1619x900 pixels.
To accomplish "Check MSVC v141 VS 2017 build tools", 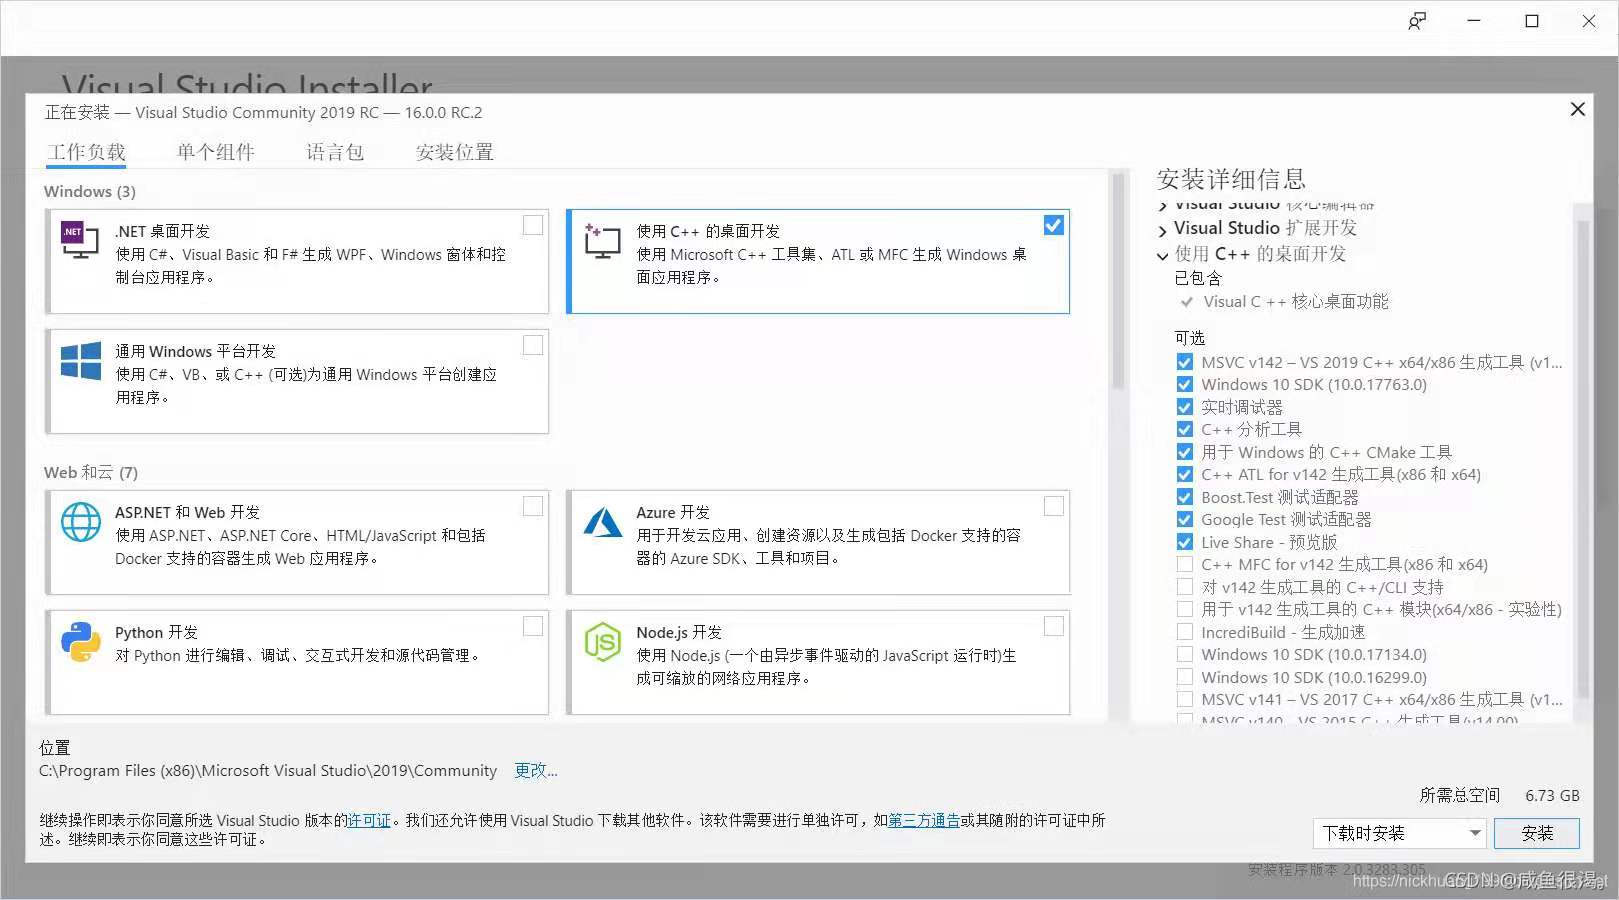I will coord(1185,699).
